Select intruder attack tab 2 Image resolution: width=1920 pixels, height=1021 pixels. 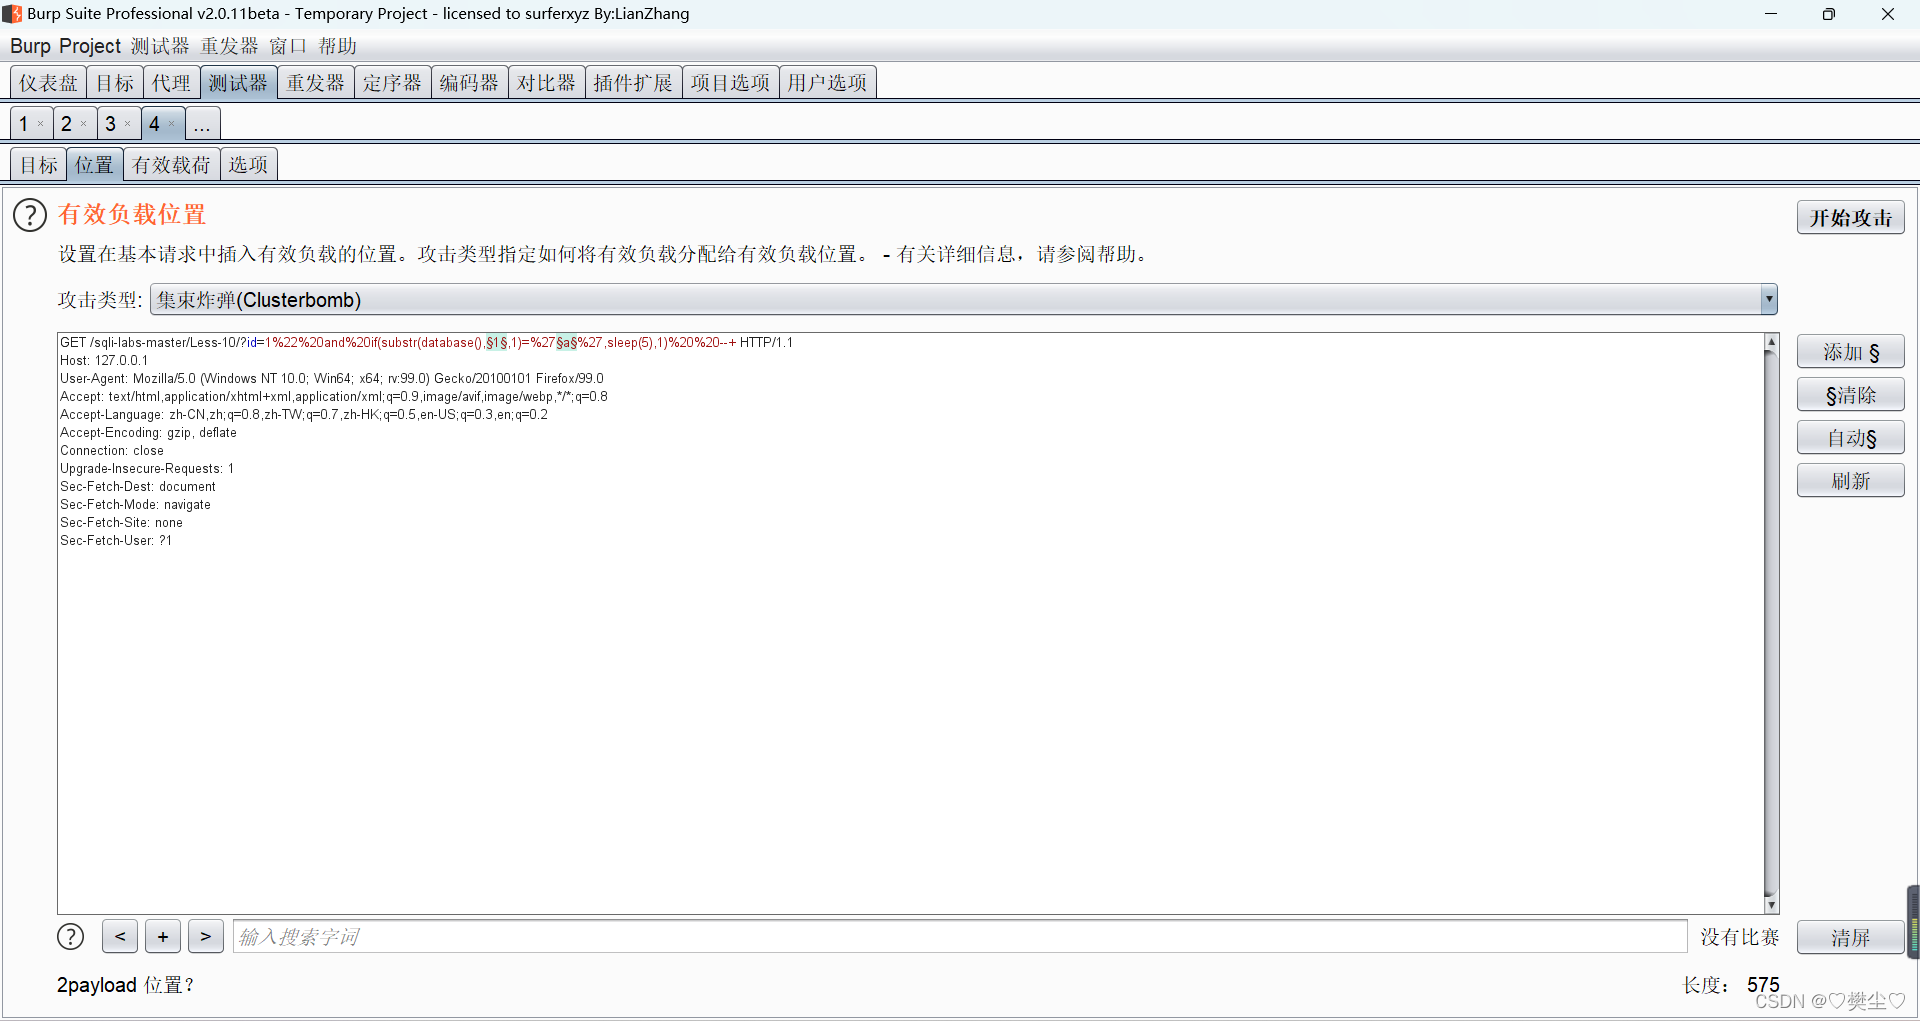[67, 124]
